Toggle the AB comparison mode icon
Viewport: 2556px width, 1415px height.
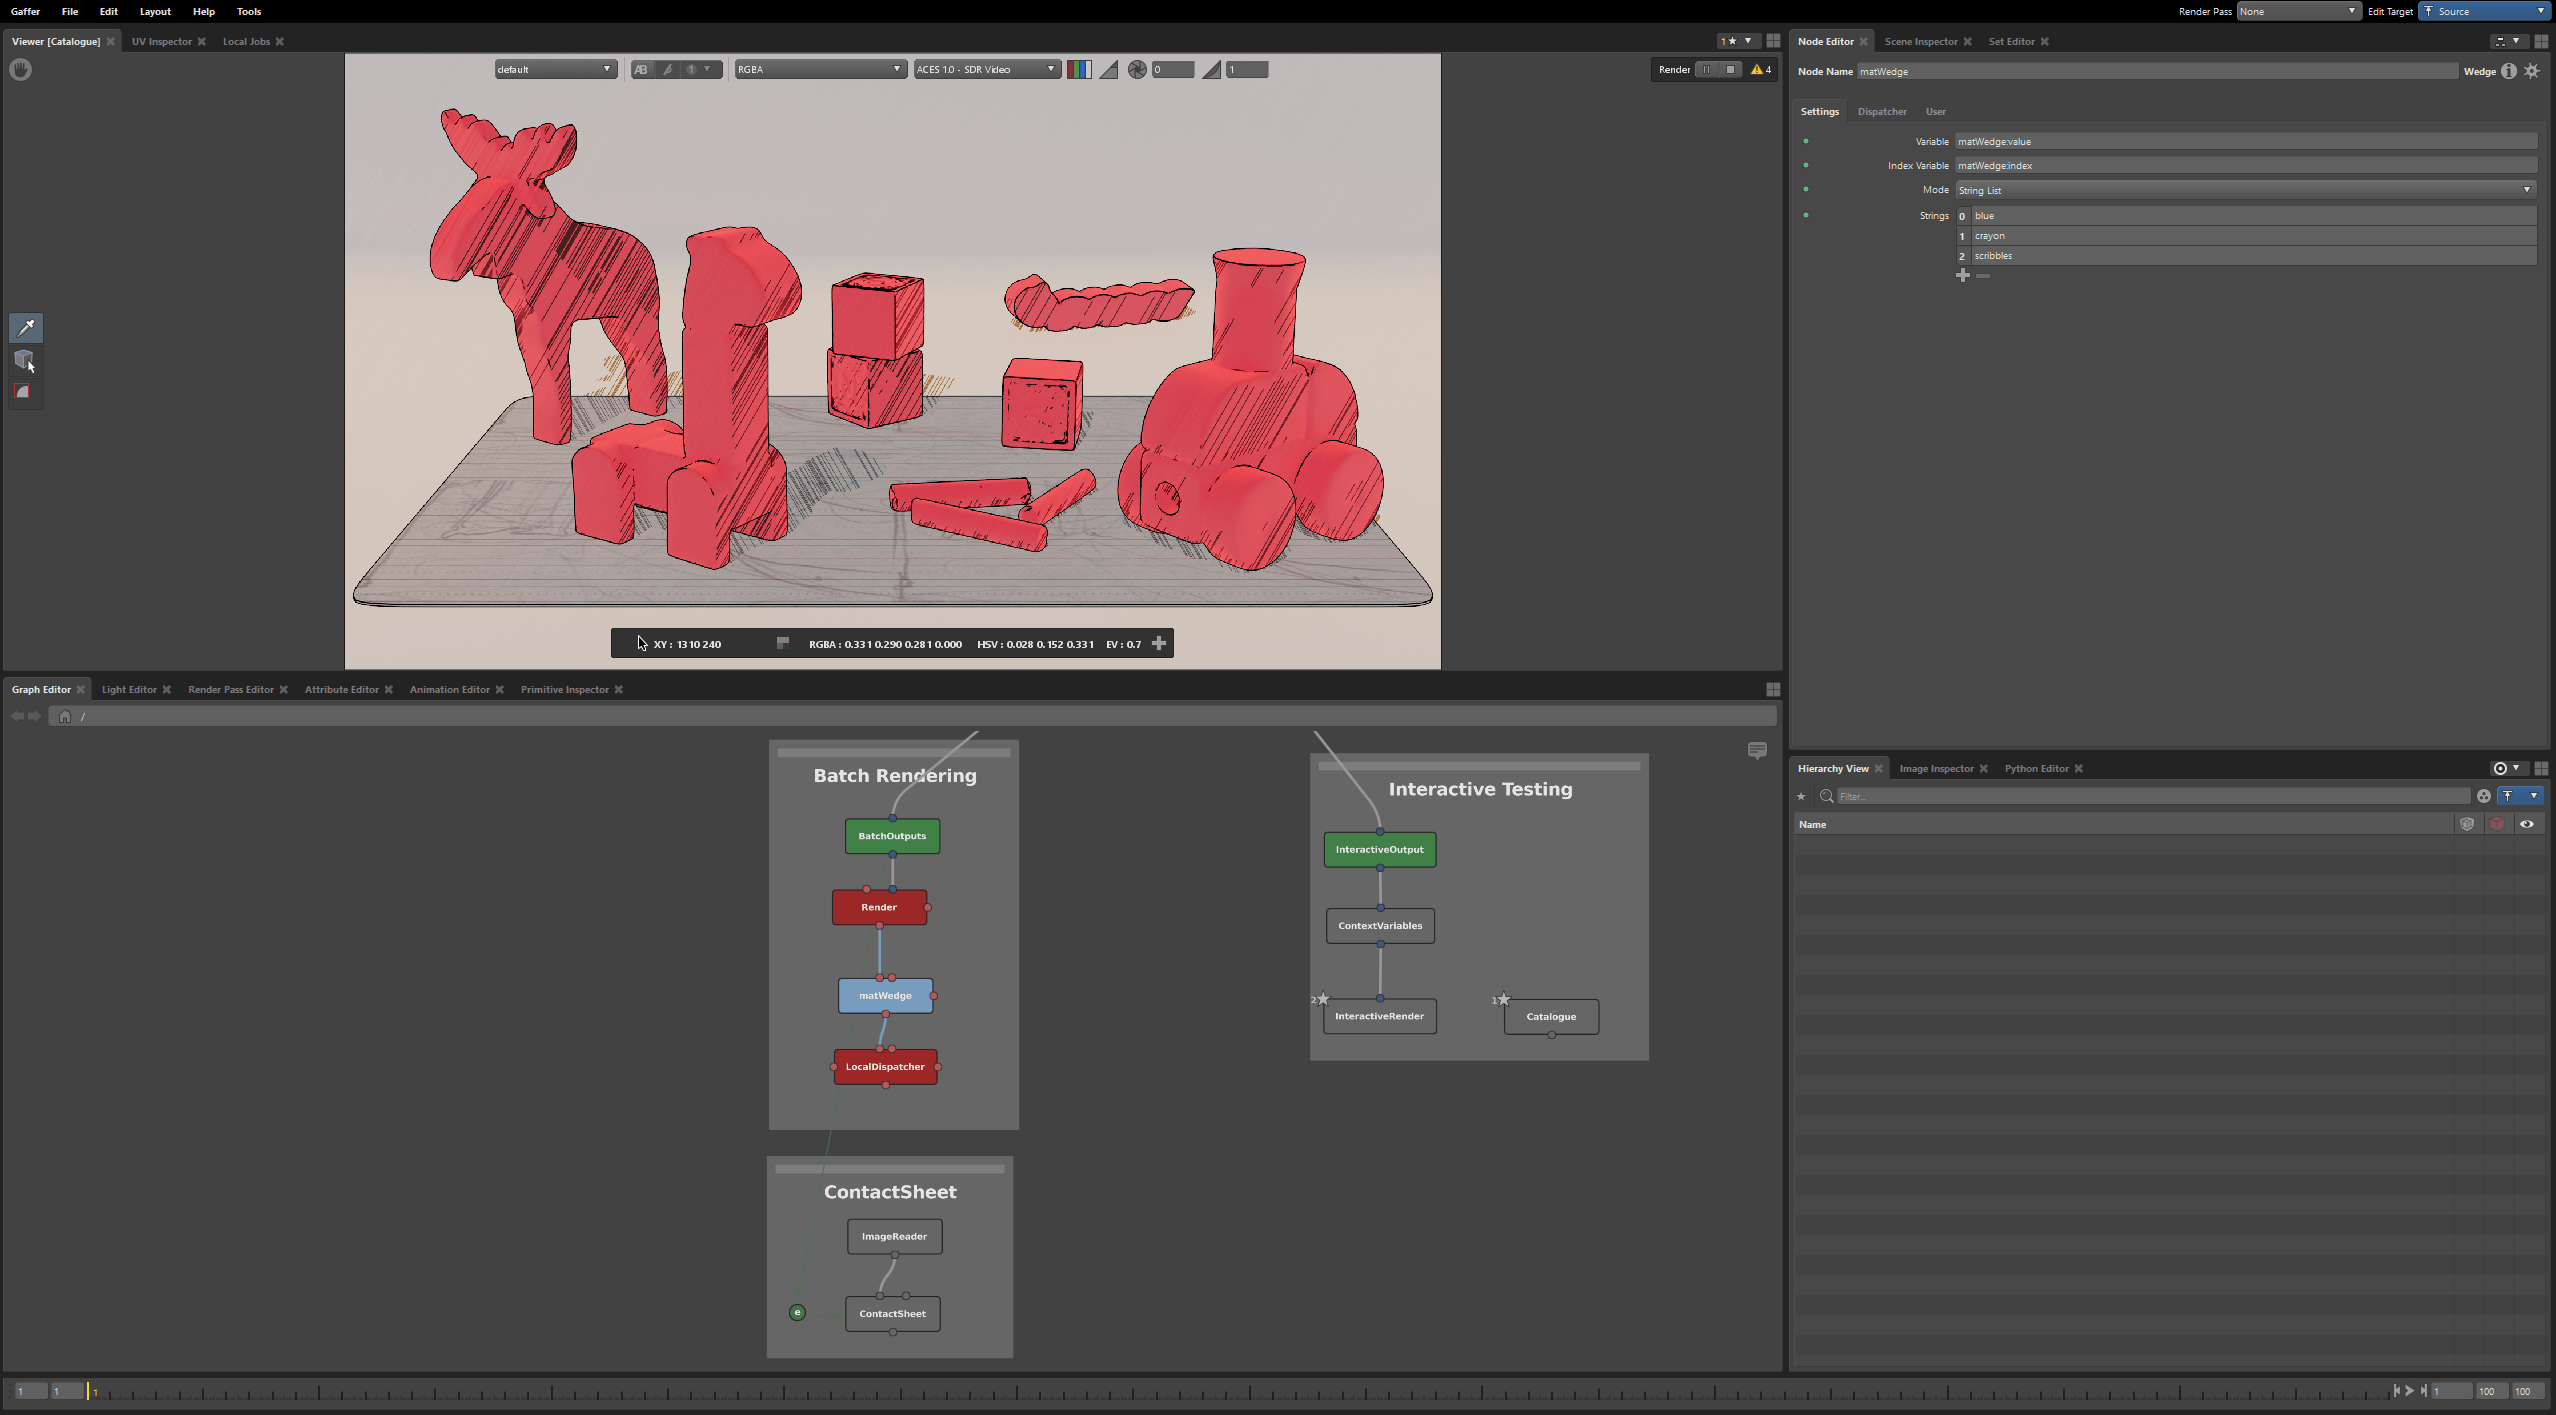(x=641, y=69)
